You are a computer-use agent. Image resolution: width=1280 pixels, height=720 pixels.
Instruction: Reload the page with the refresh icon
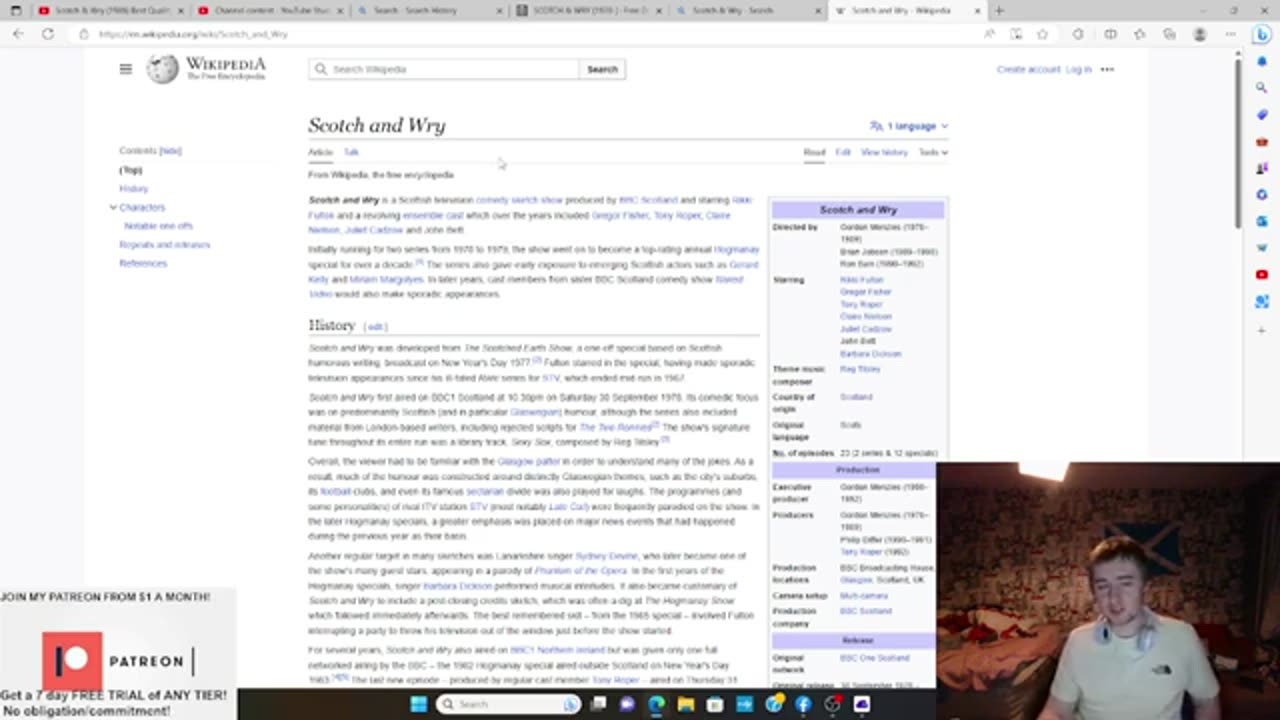coord(47,34)
